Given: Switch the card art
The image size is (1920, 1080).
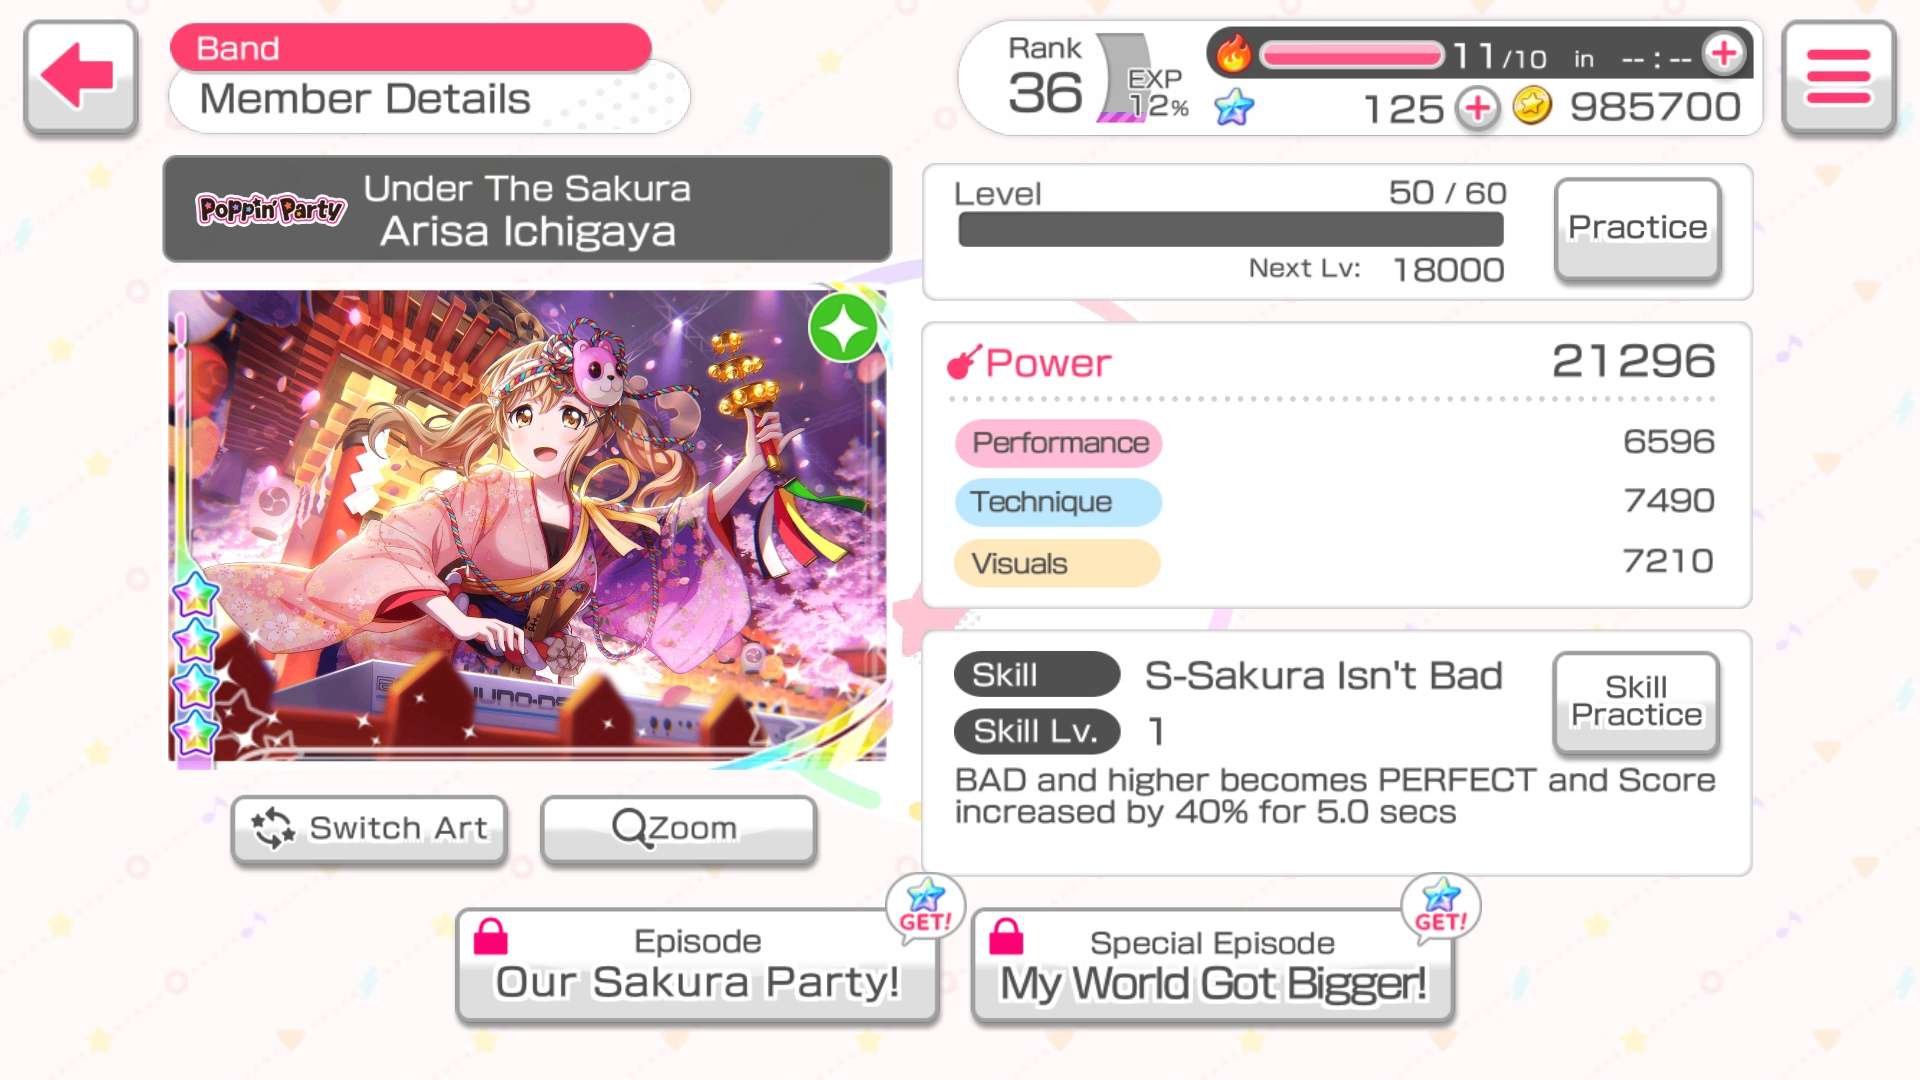Looking at the screenshot, I should click(370, 828).
